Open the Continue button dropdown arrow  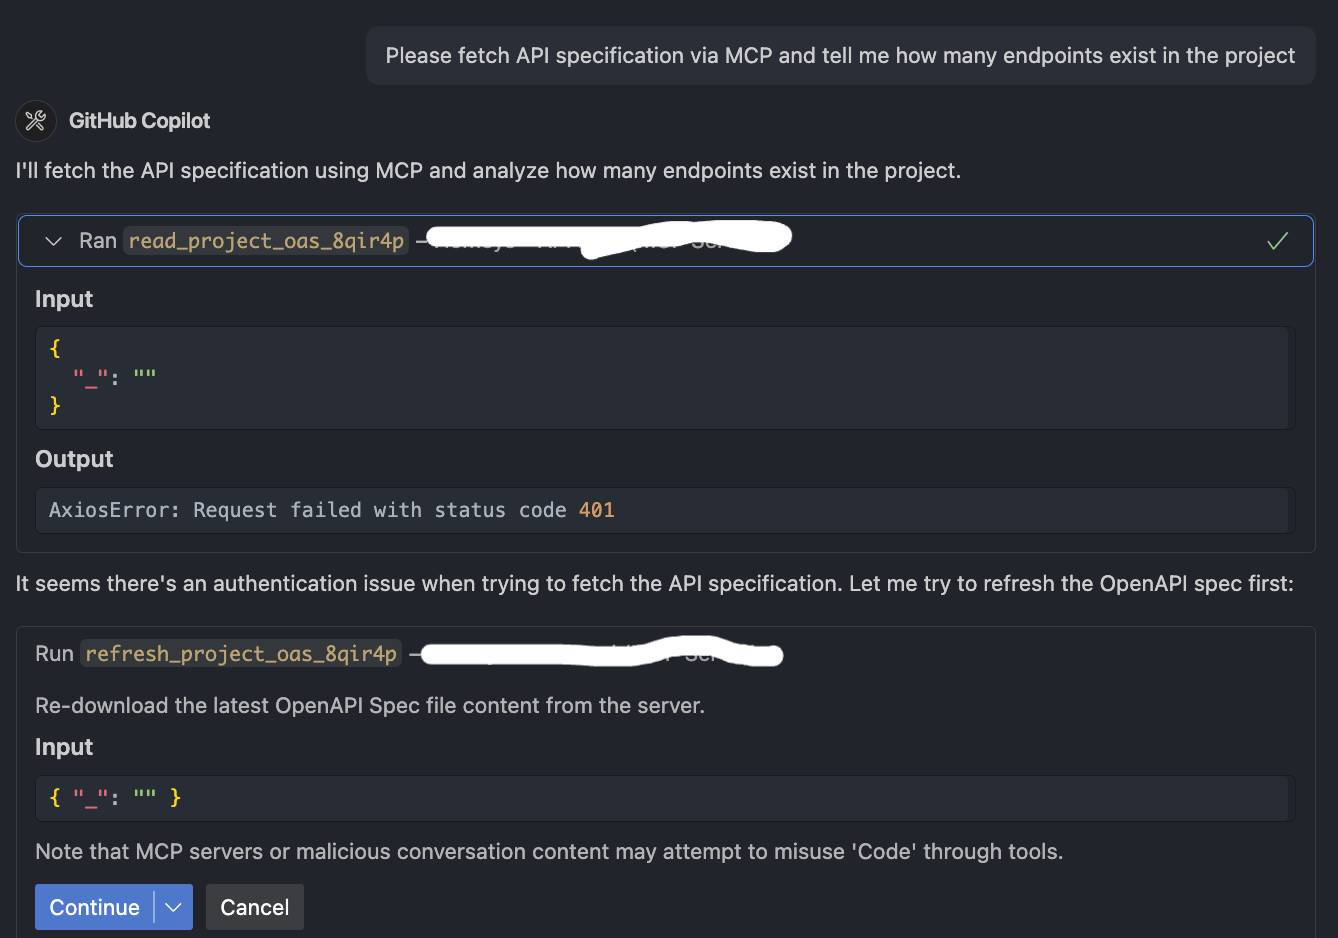point(173,907)
